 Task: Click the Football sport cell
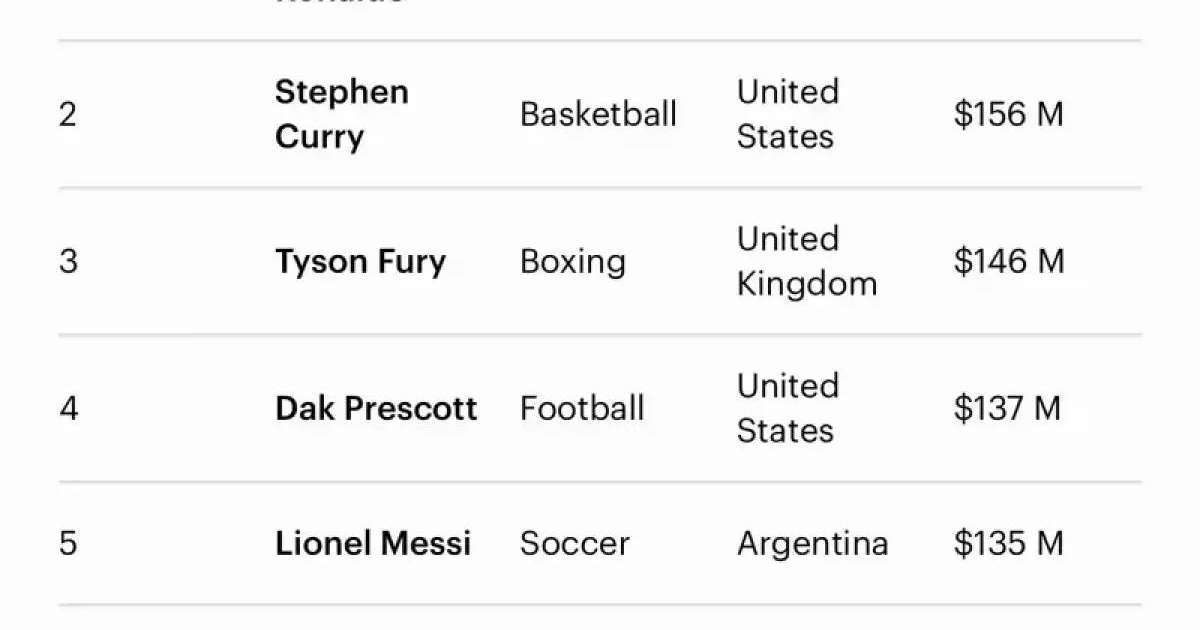pos(582,409)
